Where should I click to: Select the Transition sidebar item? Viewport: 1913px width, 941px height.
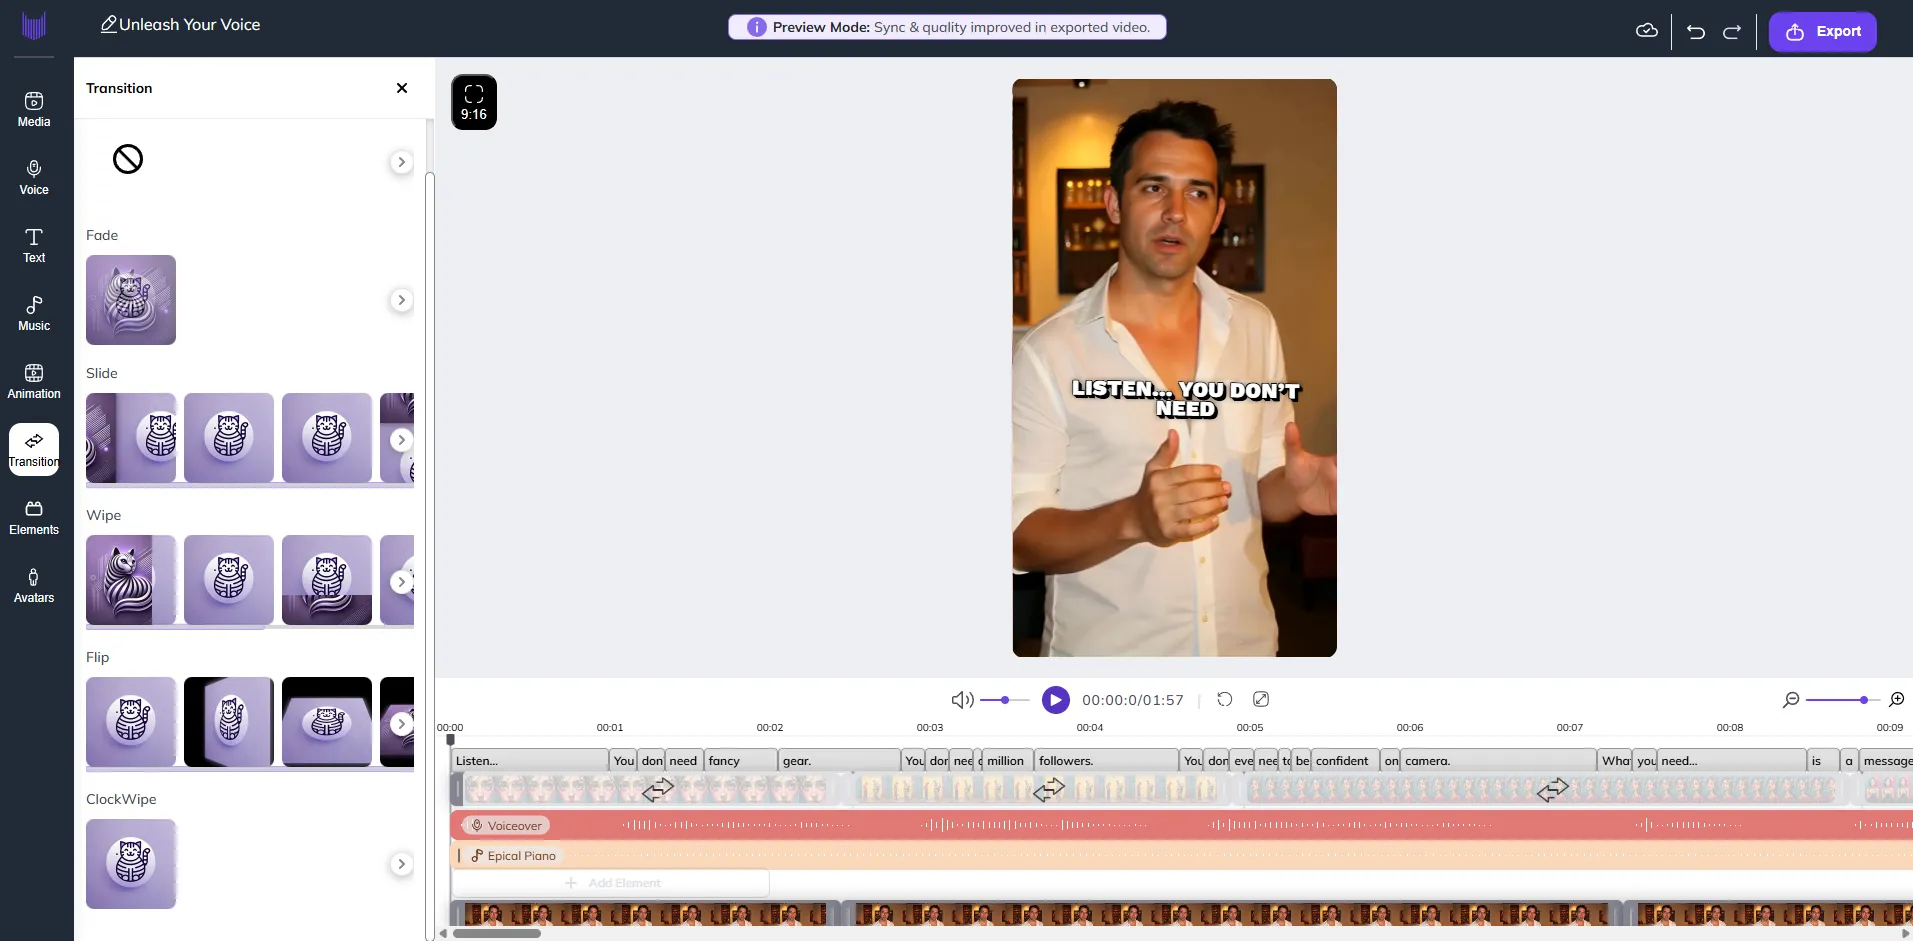tap(34, 449)
